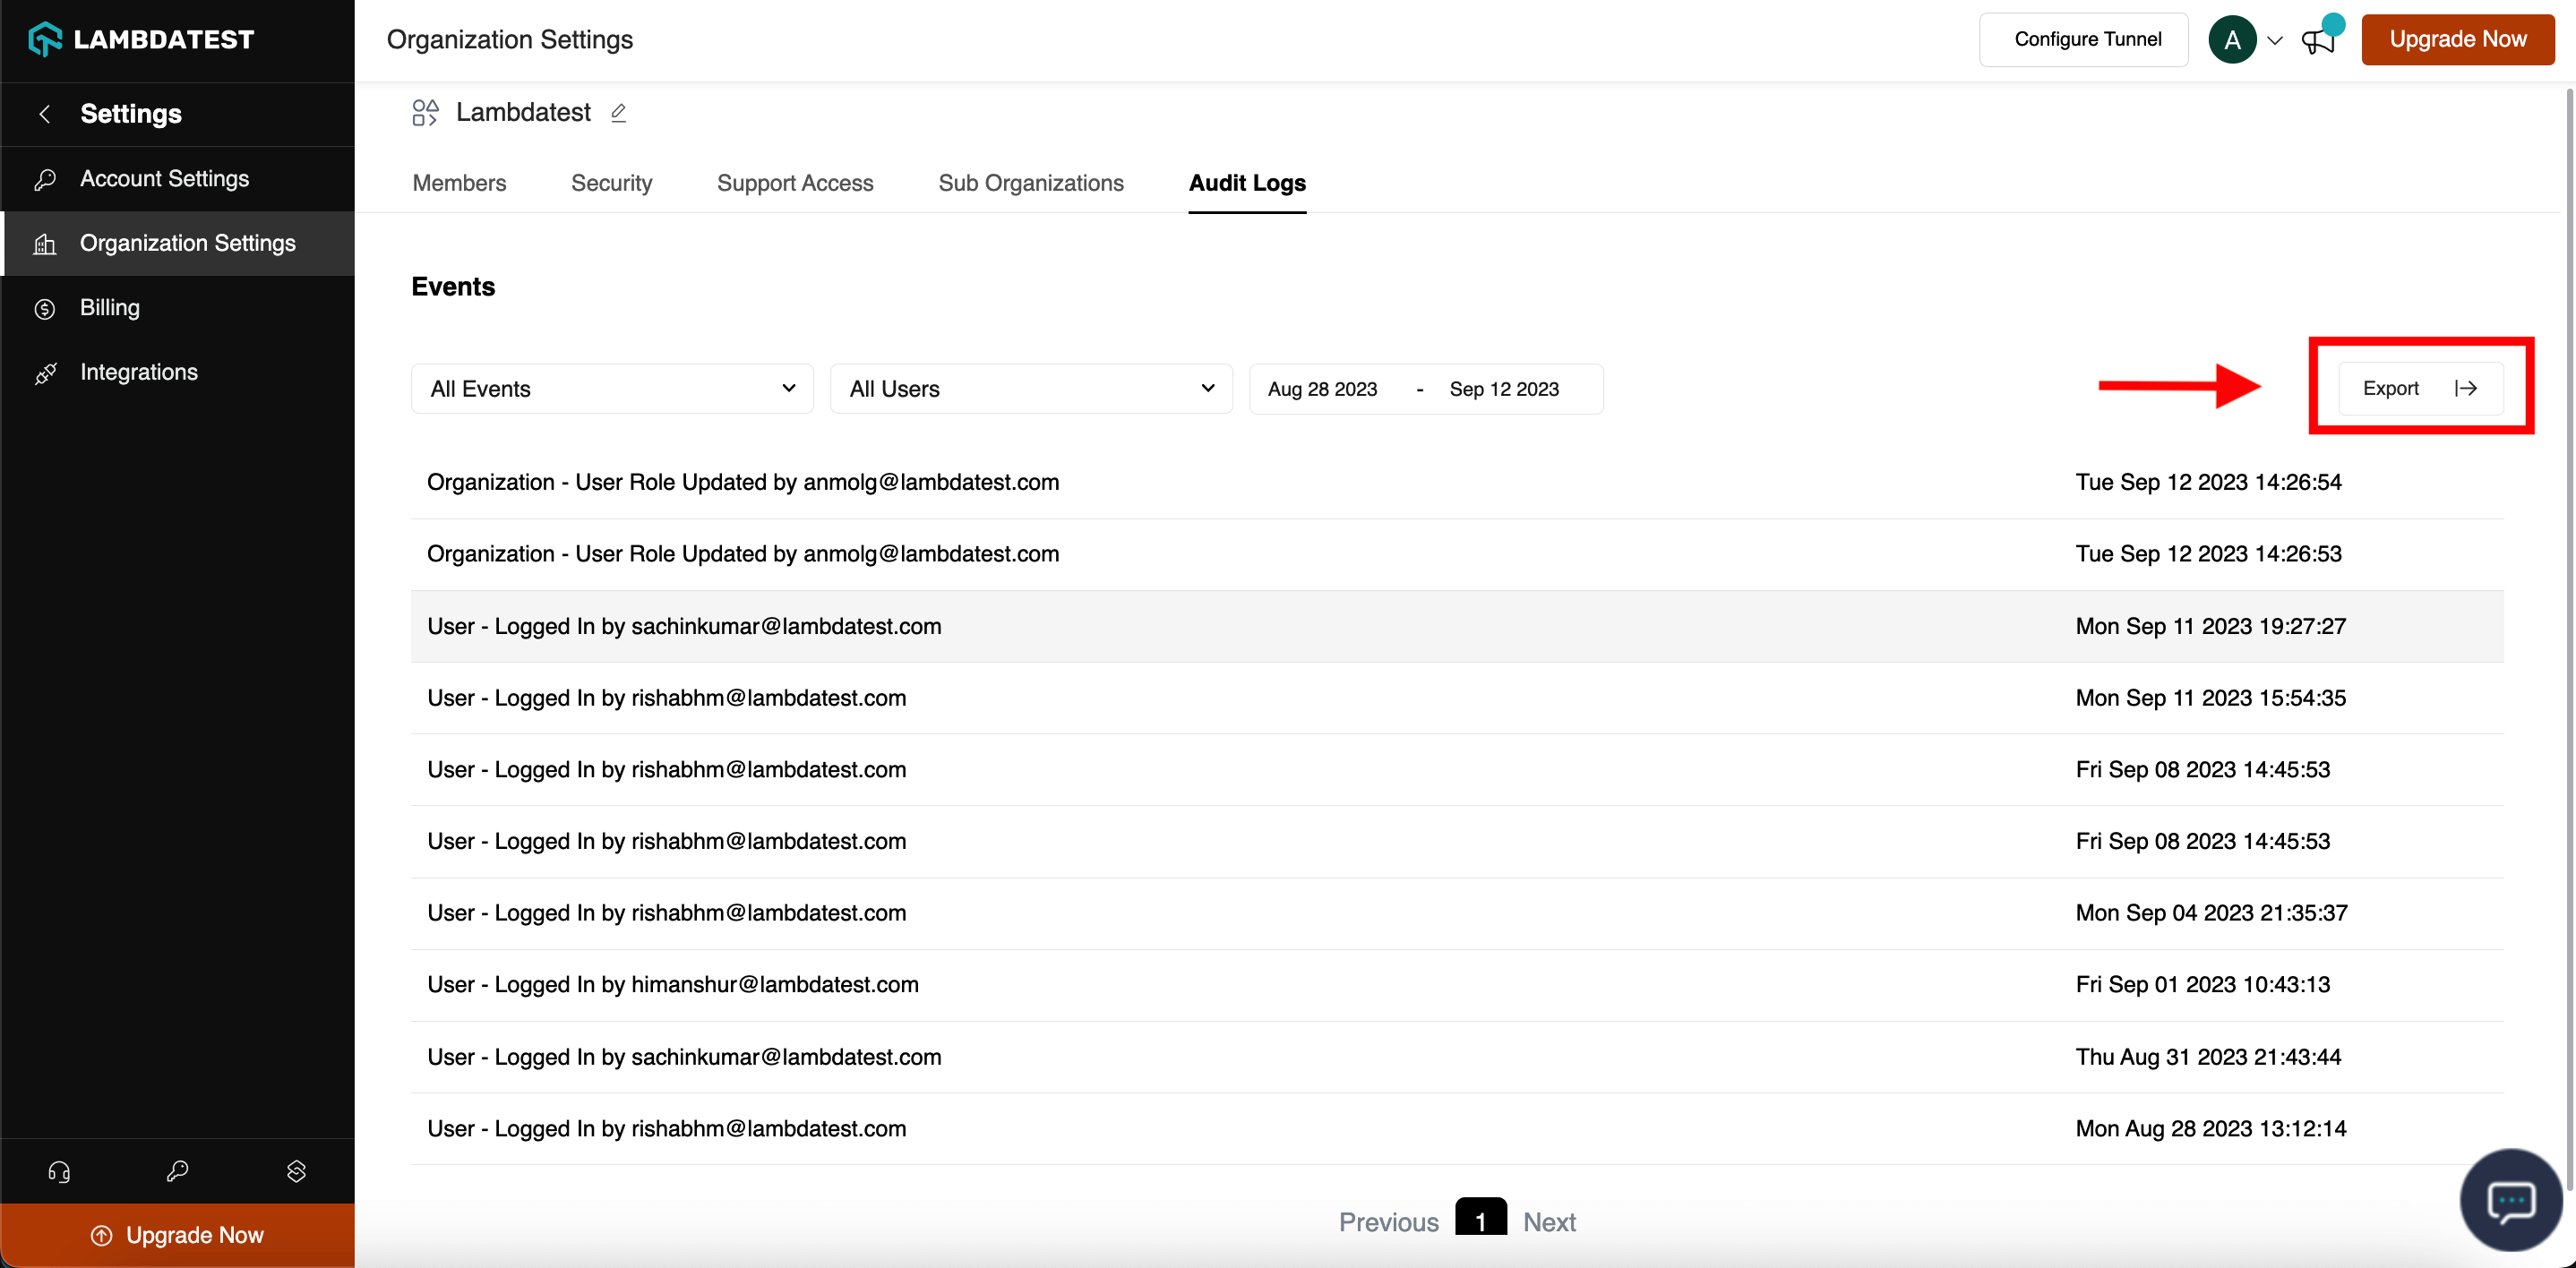
Task: Click the rightmost sidebar footer icon
Action: pos(296,1171)
